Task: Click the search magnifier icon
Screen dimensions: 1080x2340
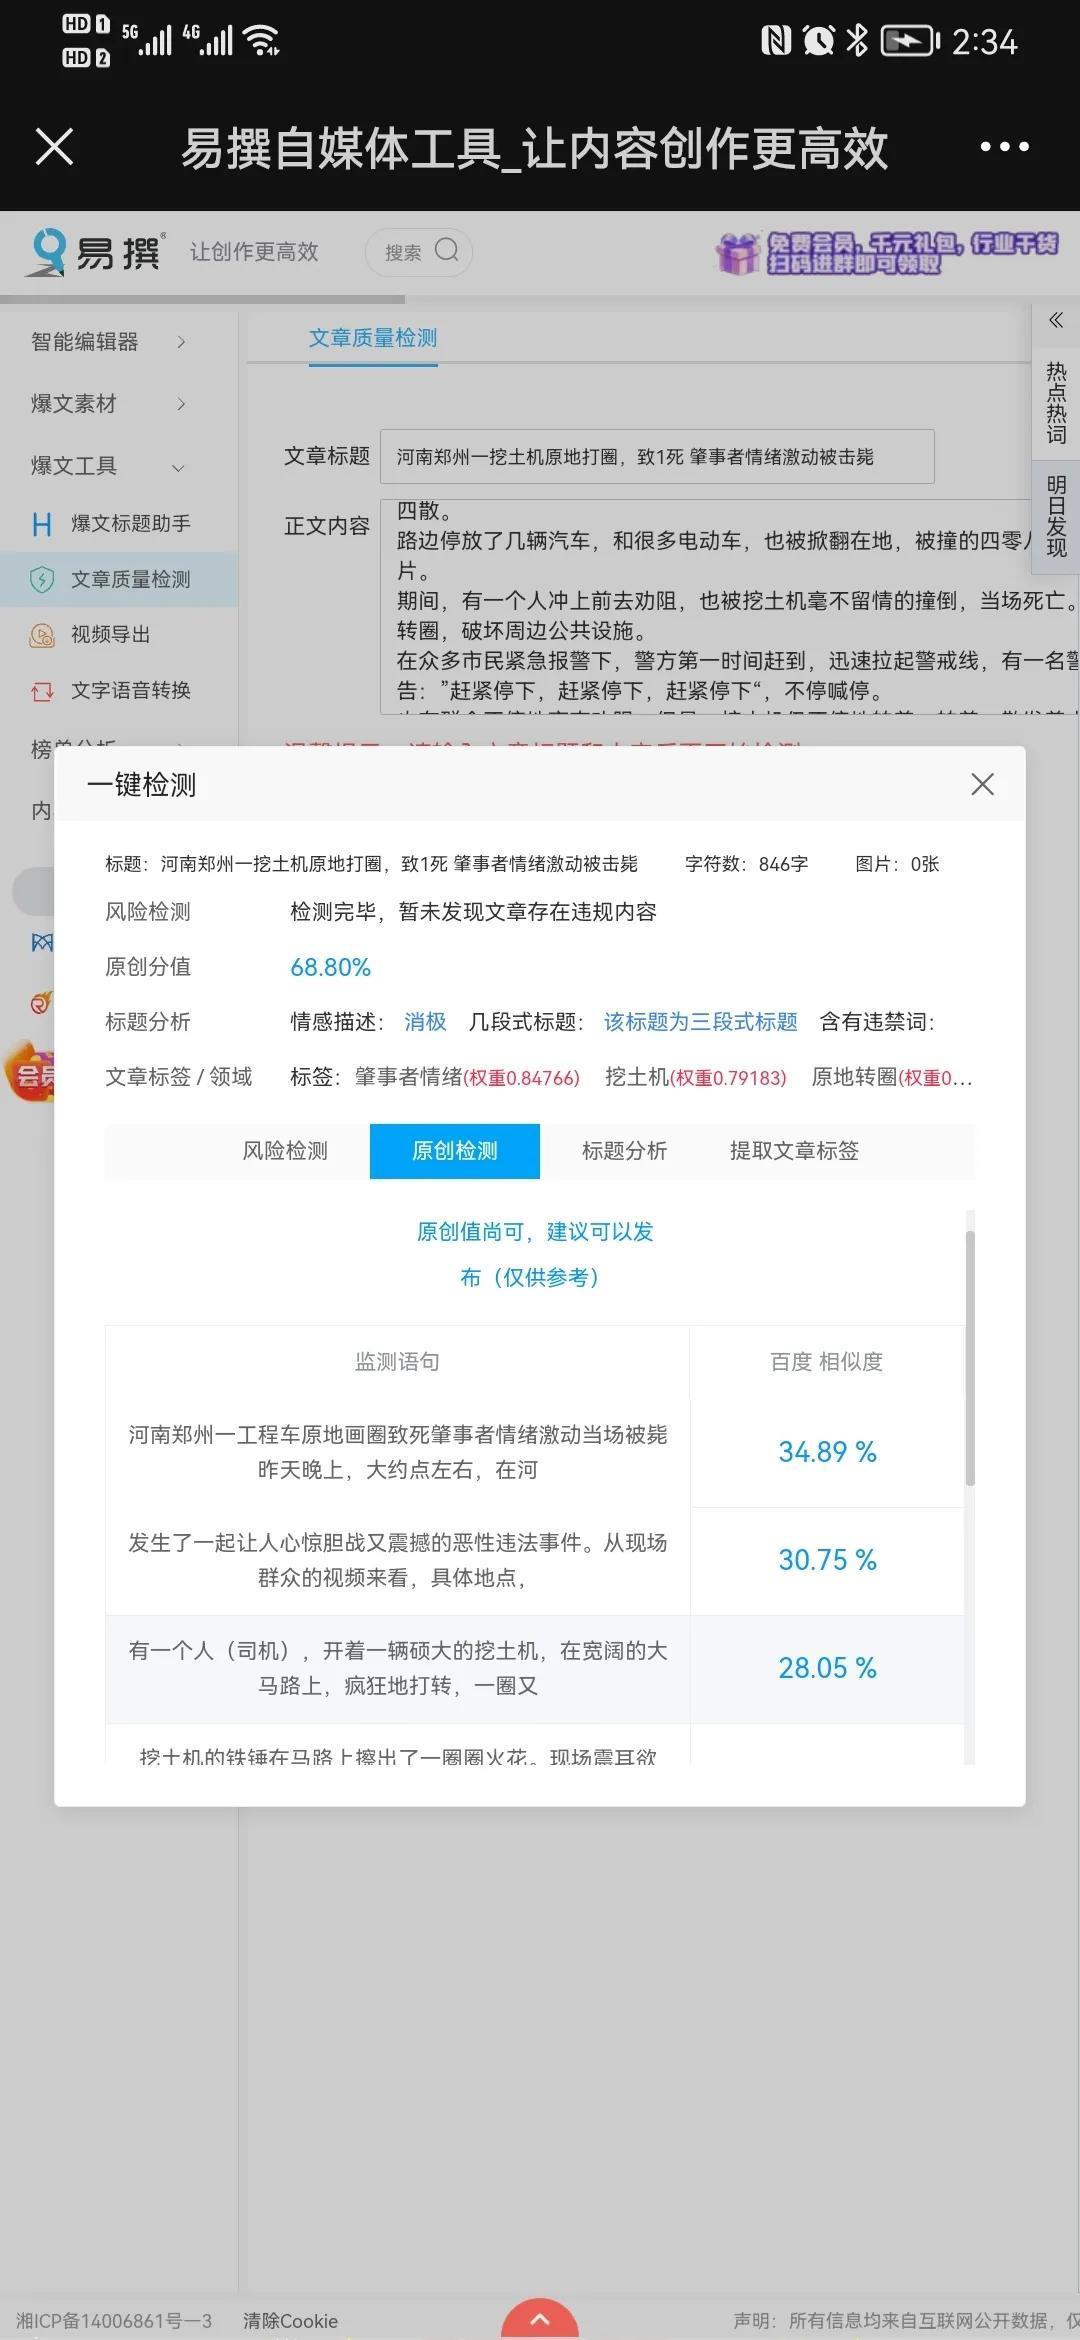Action: [x=446, y=250]
